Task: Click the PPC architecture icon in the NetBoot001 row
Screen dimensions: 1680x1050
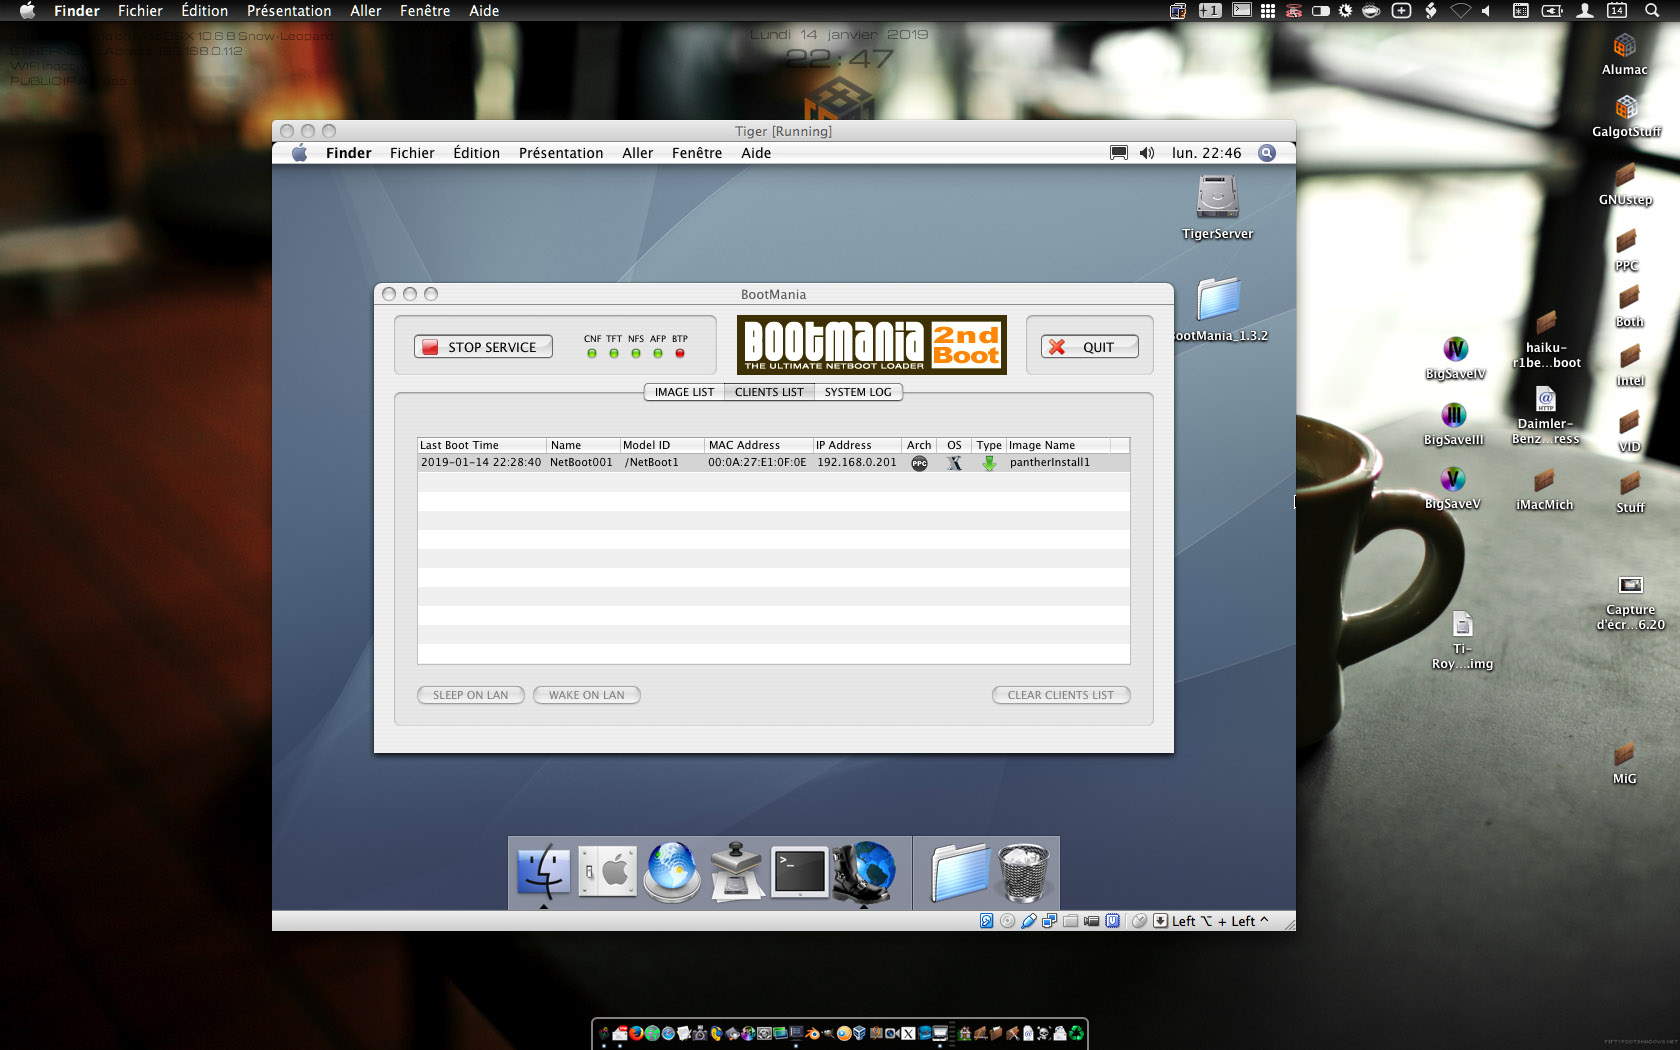Action: point(919,463)
